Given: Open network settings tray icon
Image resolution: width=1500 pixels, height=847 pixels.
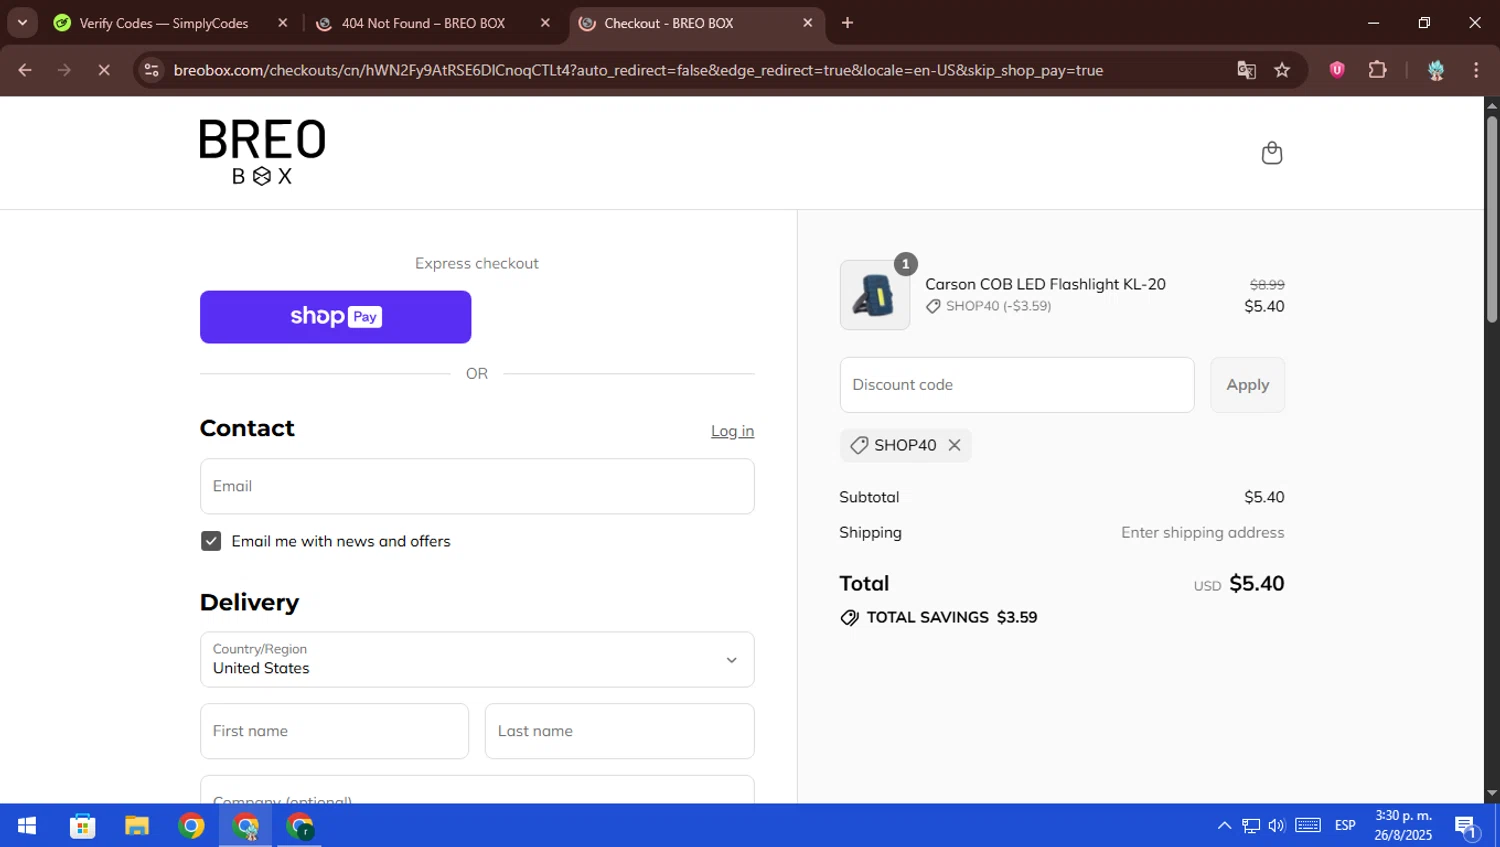Looking at the screenshot, I should 1251,826.
